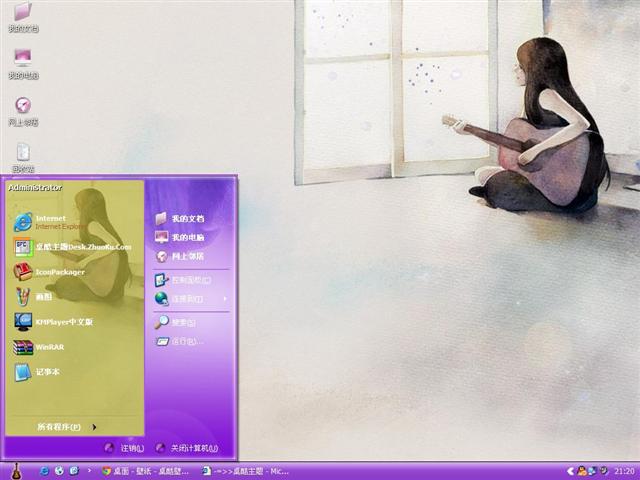Open My Documents in start menu right column
Screen dimensions: 640x480
180,218
